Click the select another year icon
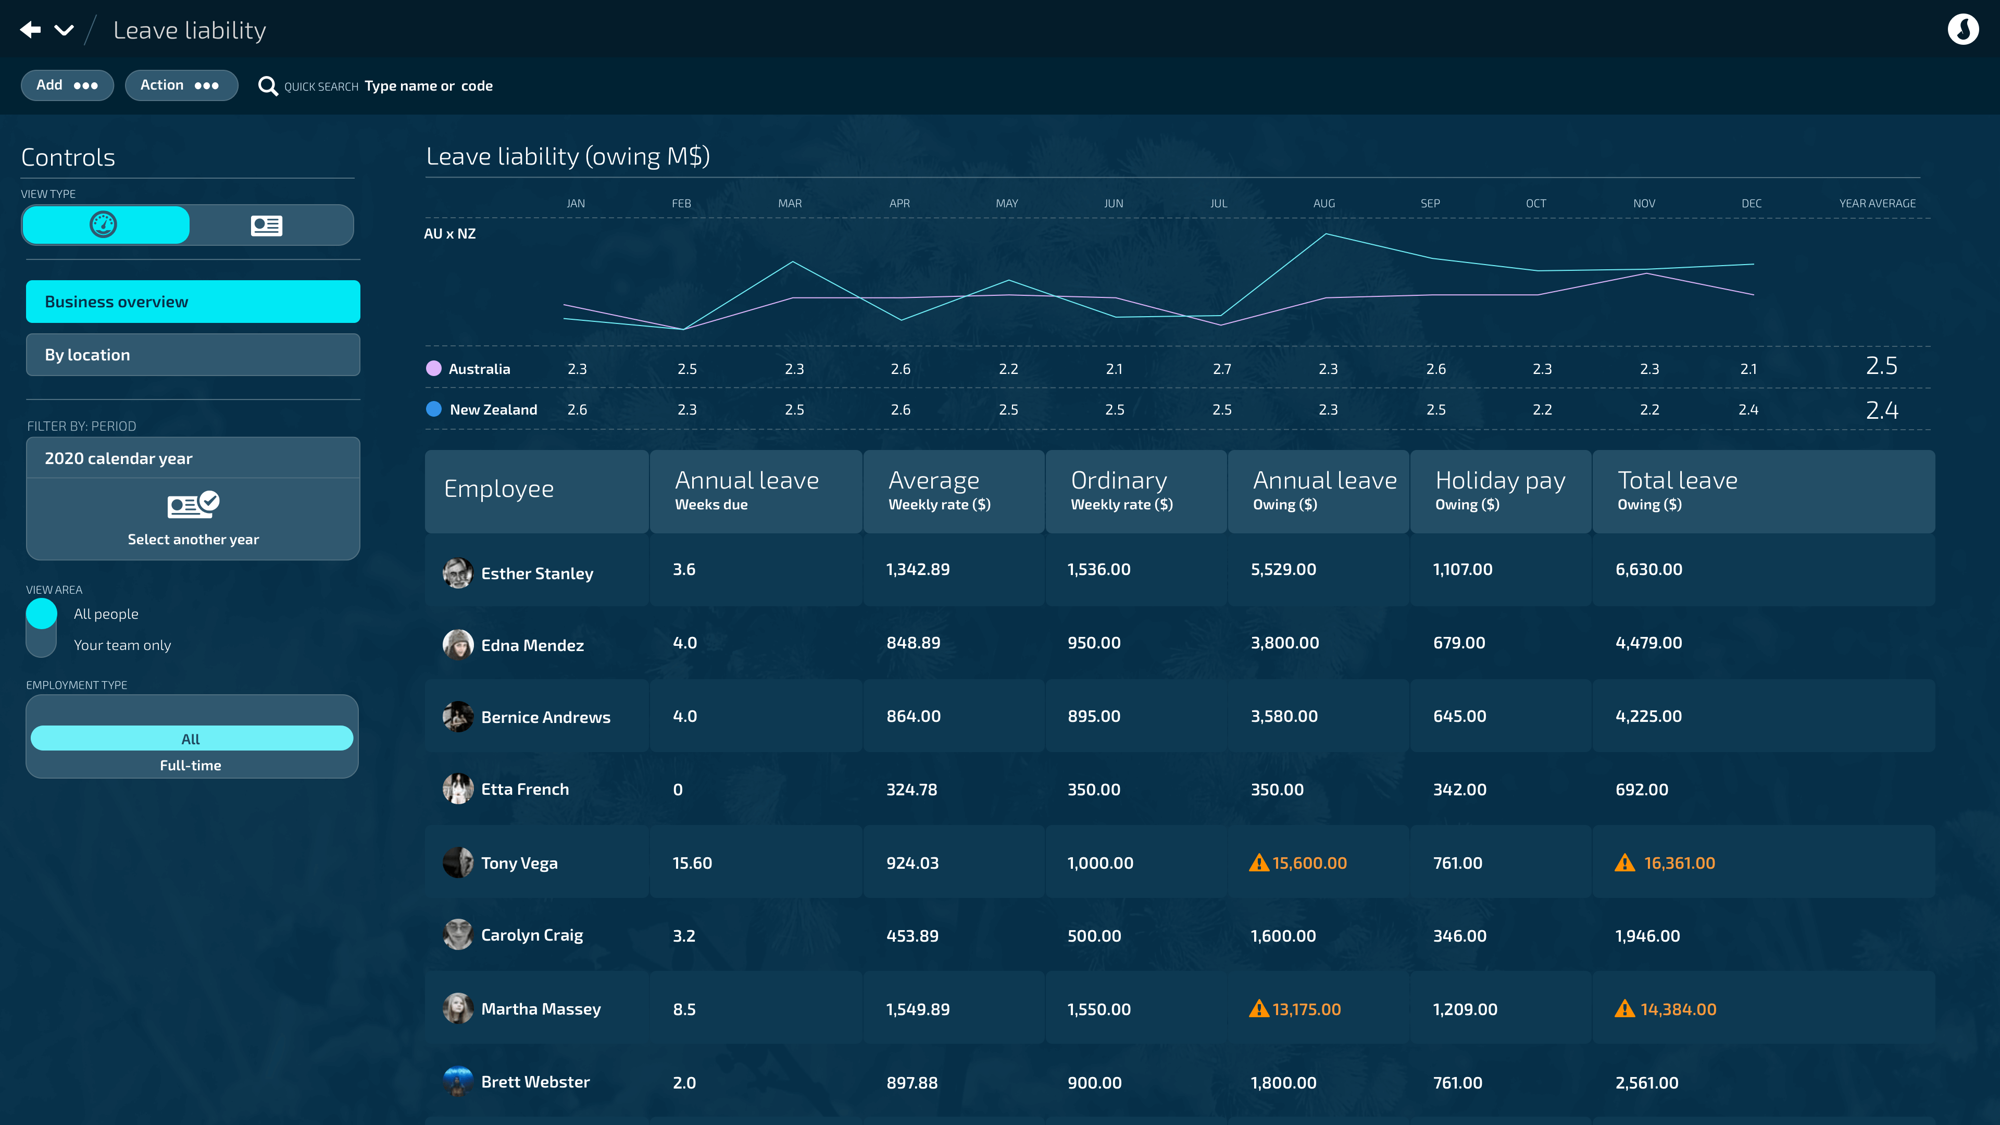Screen dimensions: 2000x1125 pyautogui.click(x=193, y=505)
